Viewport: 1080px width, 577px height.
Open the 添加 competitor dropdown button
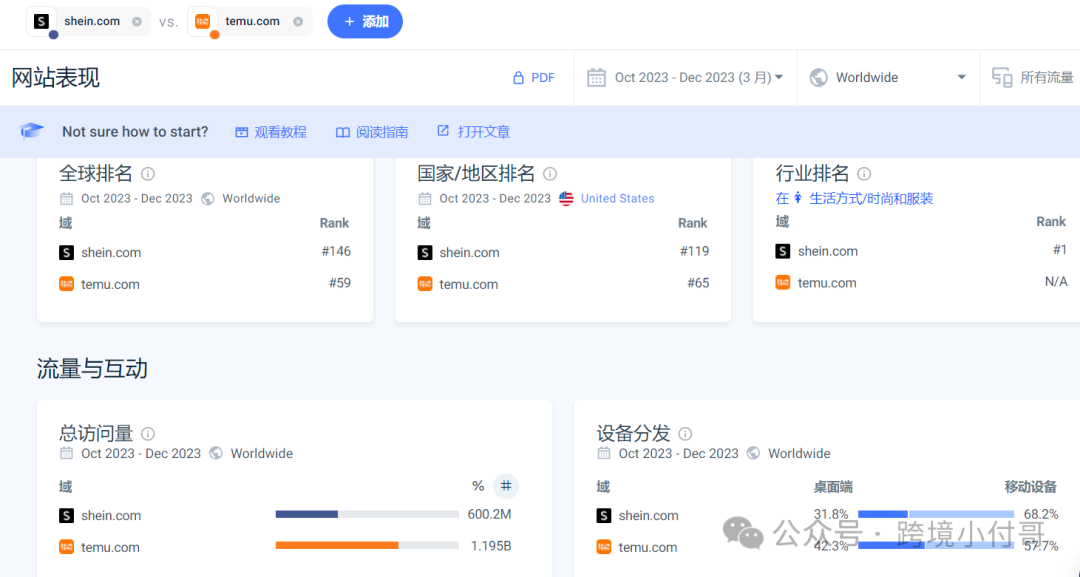[364, 21]
